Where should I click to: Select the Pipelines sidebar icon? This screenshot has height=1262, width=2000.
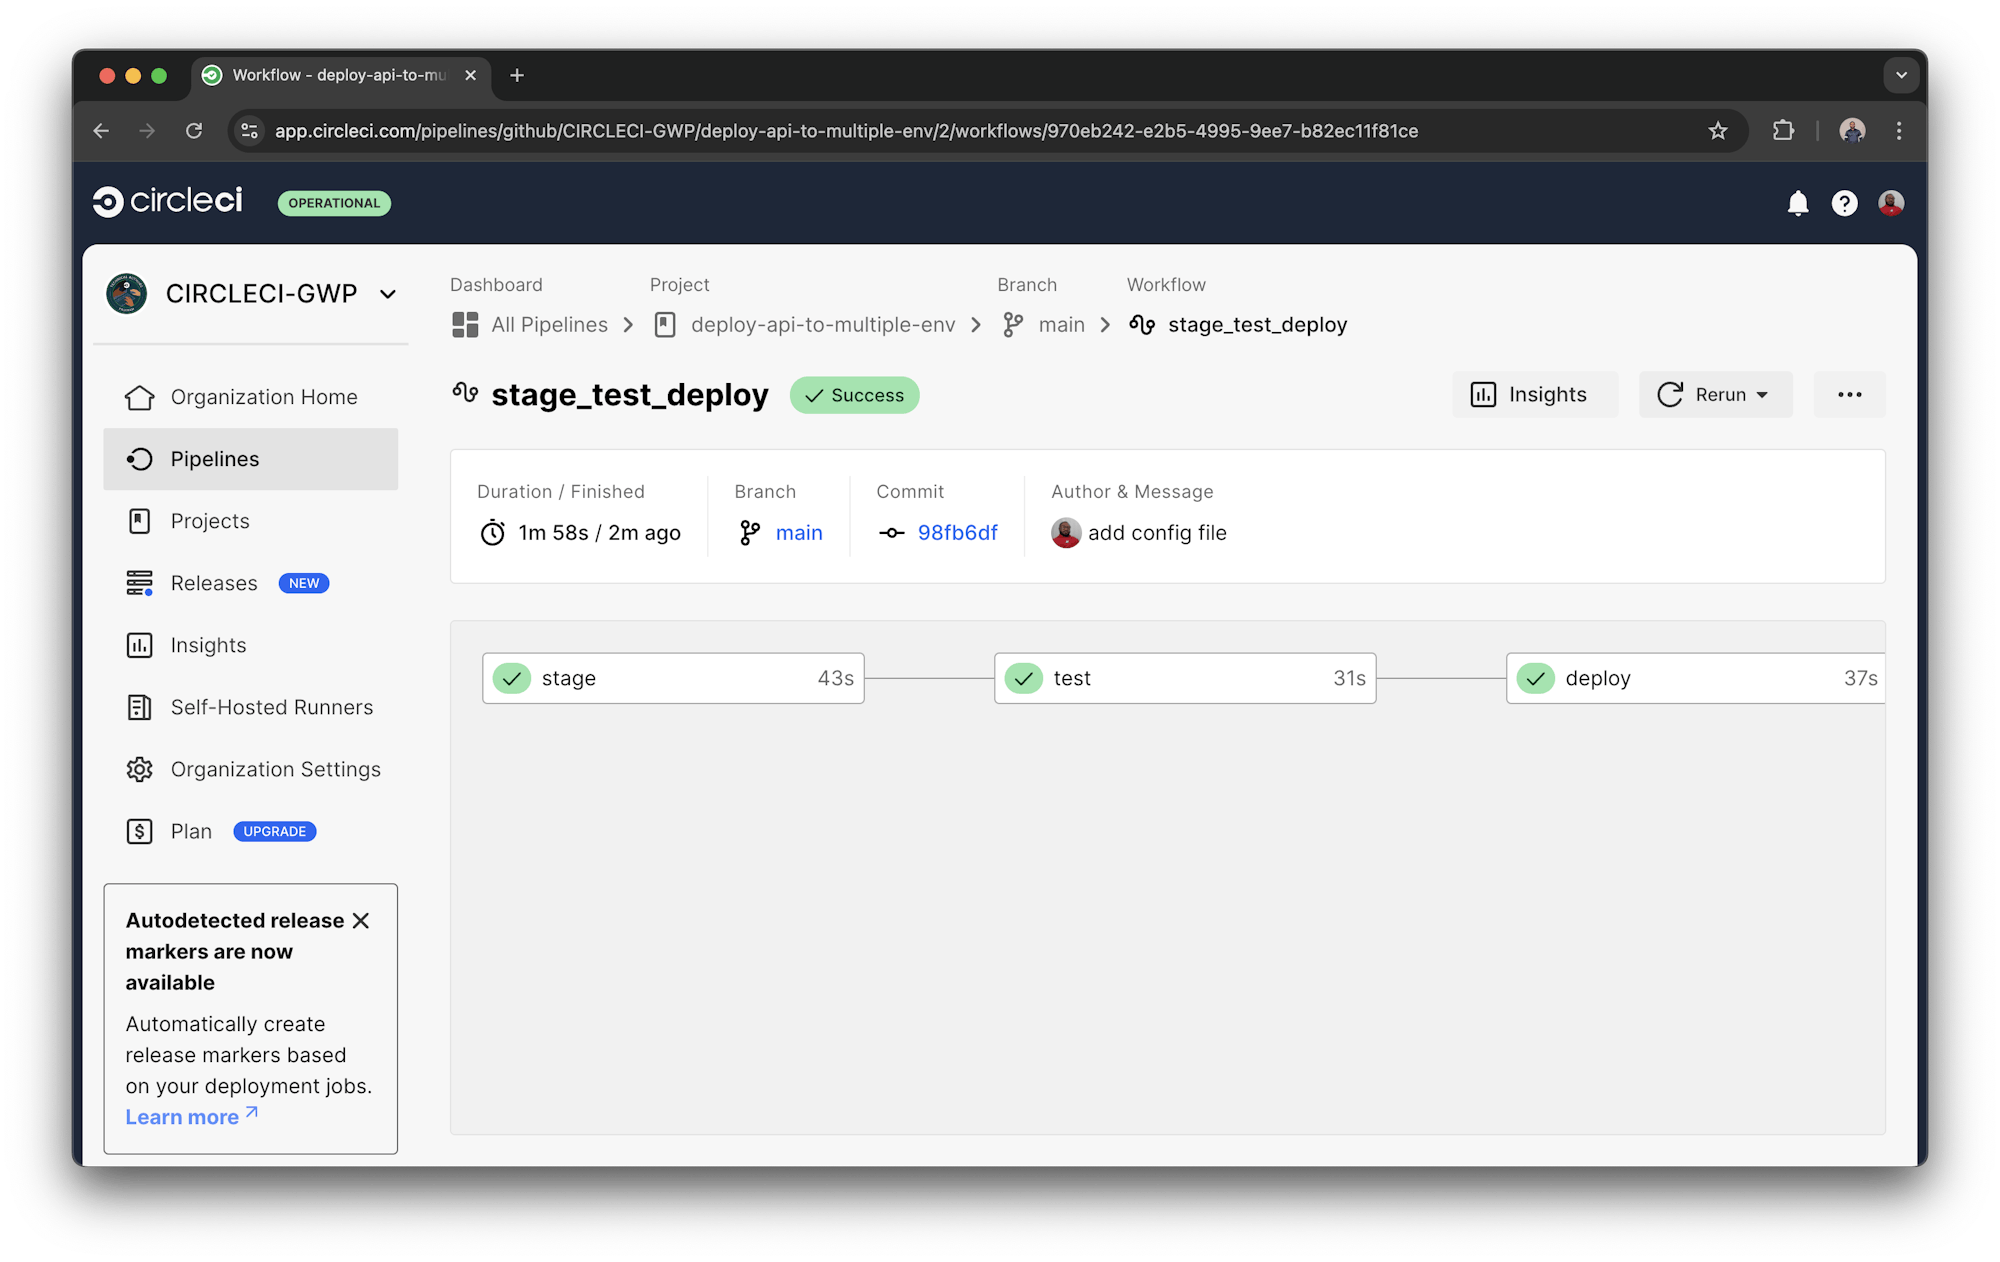pyautogui.click(x=140, y=459)
